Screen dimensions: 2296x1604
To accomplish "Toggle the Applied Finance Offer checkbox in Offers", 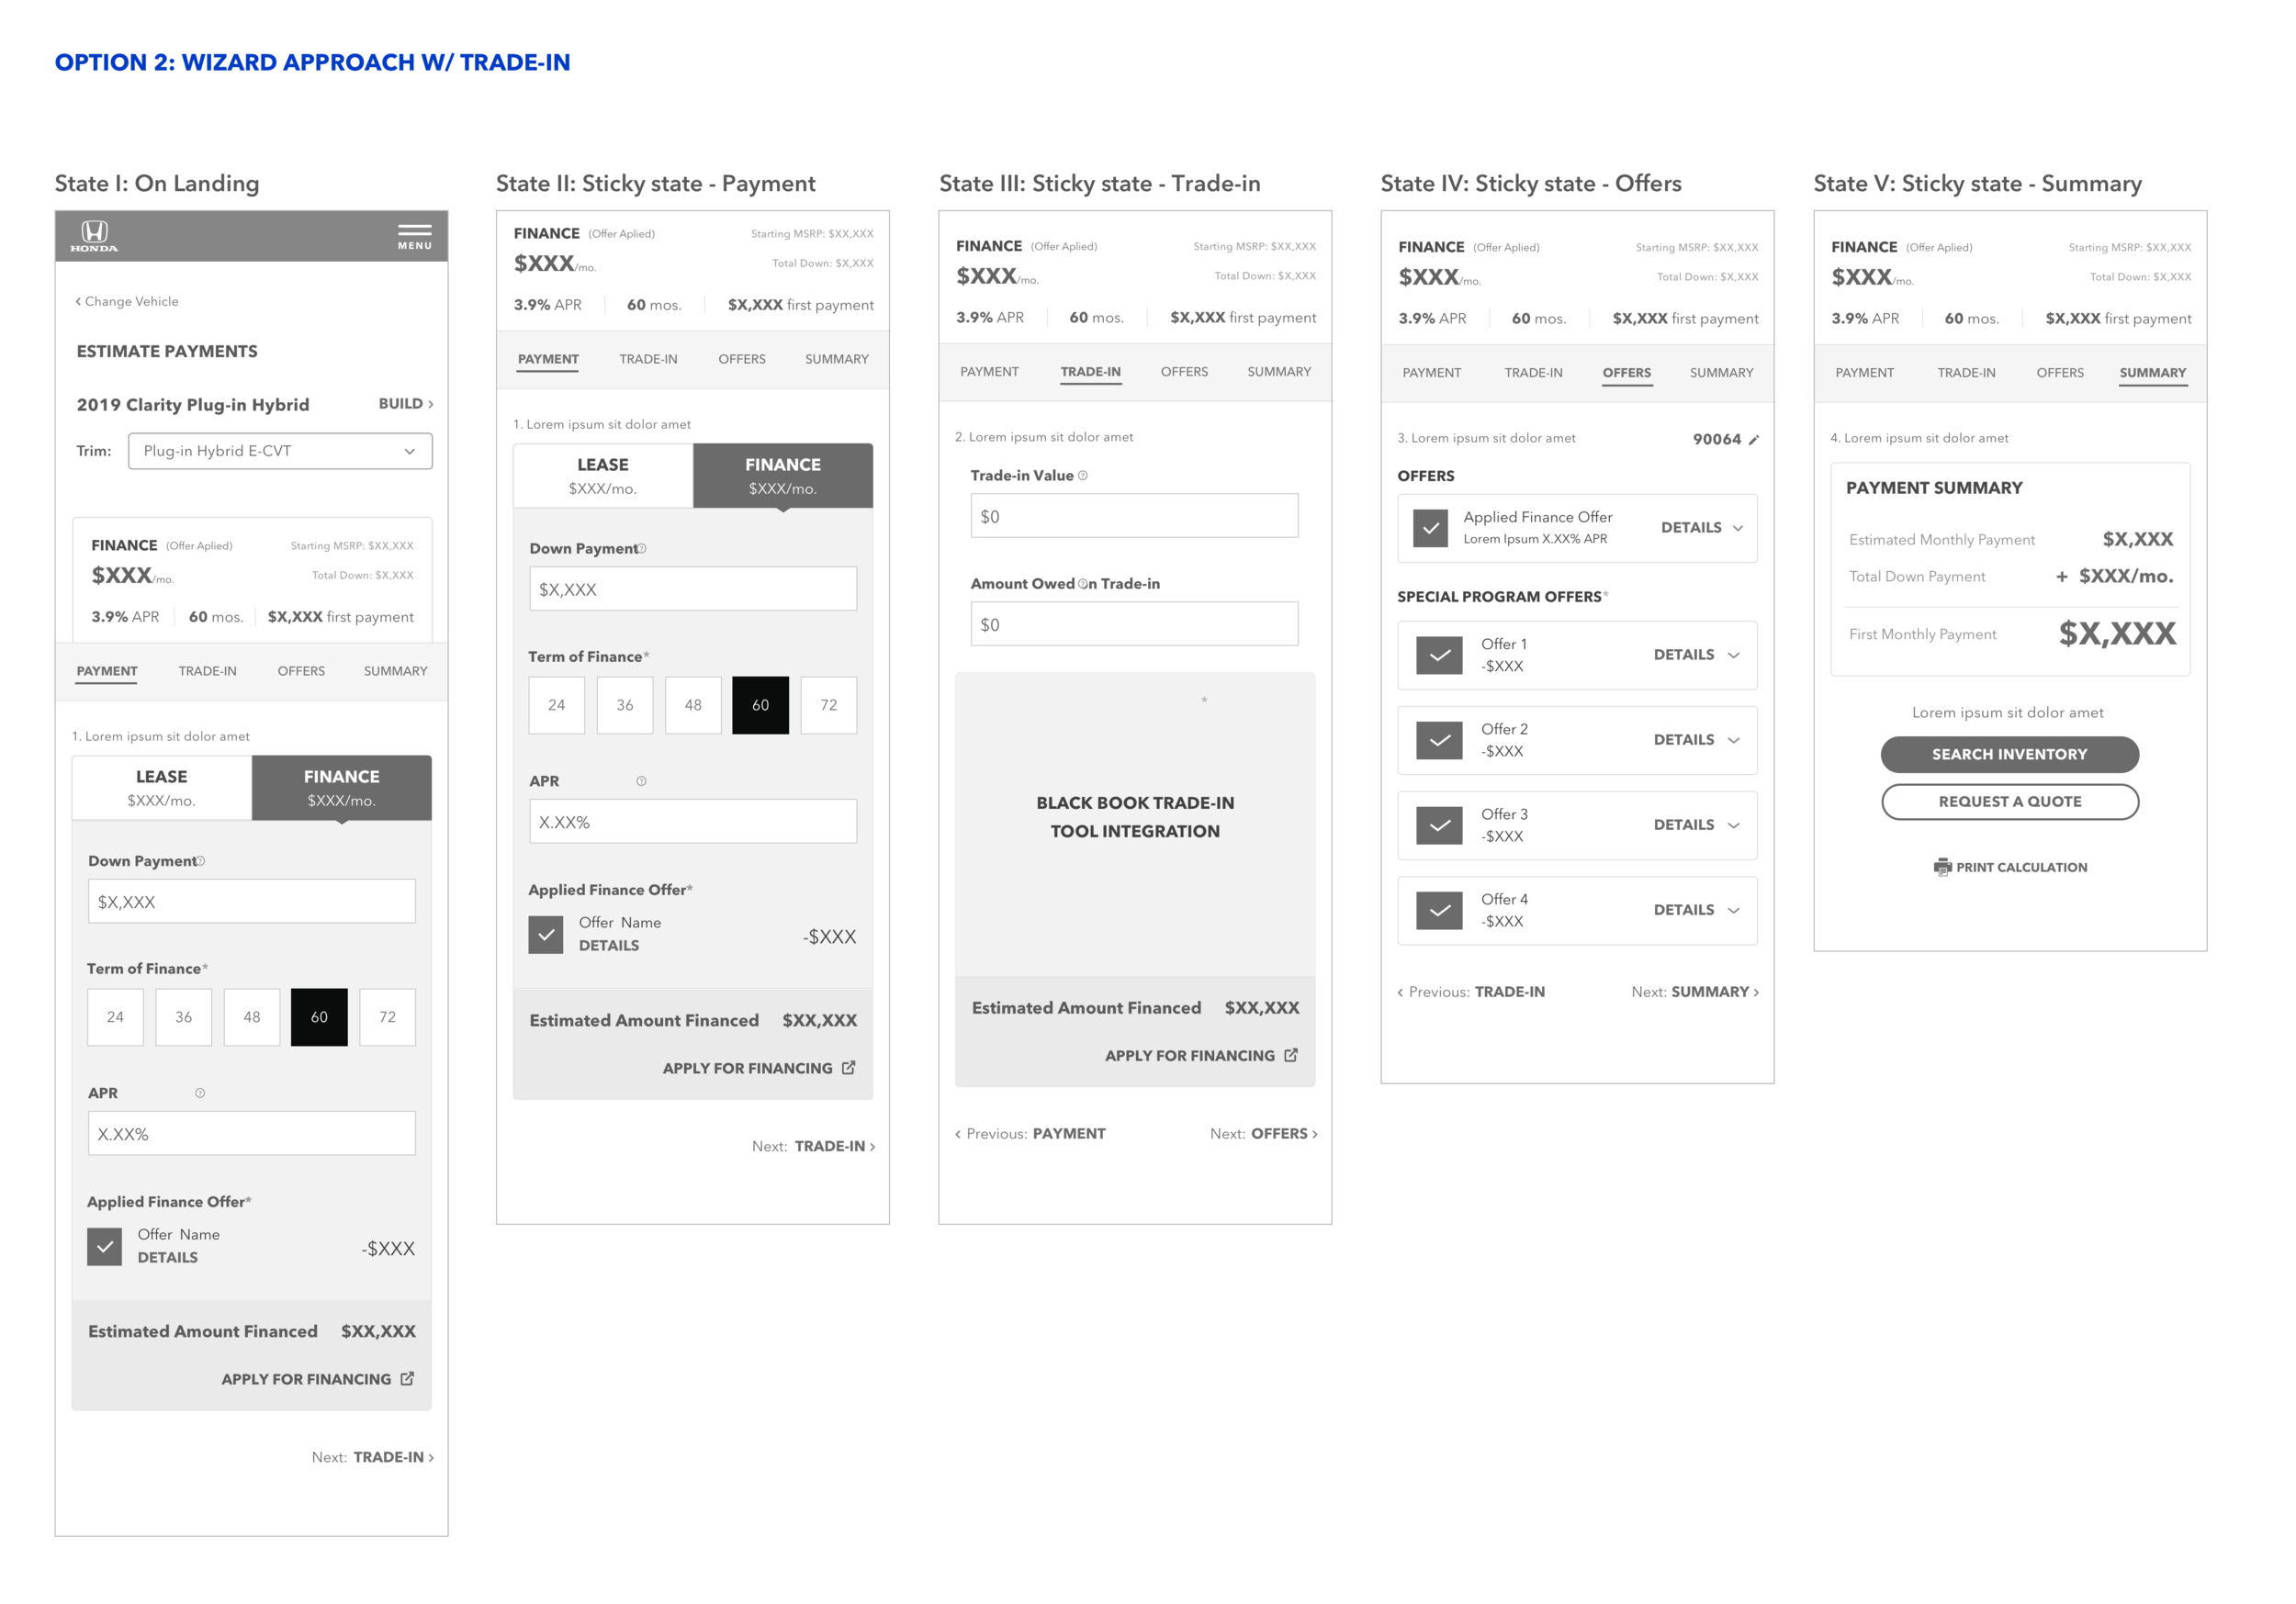I will (1430, 528).
